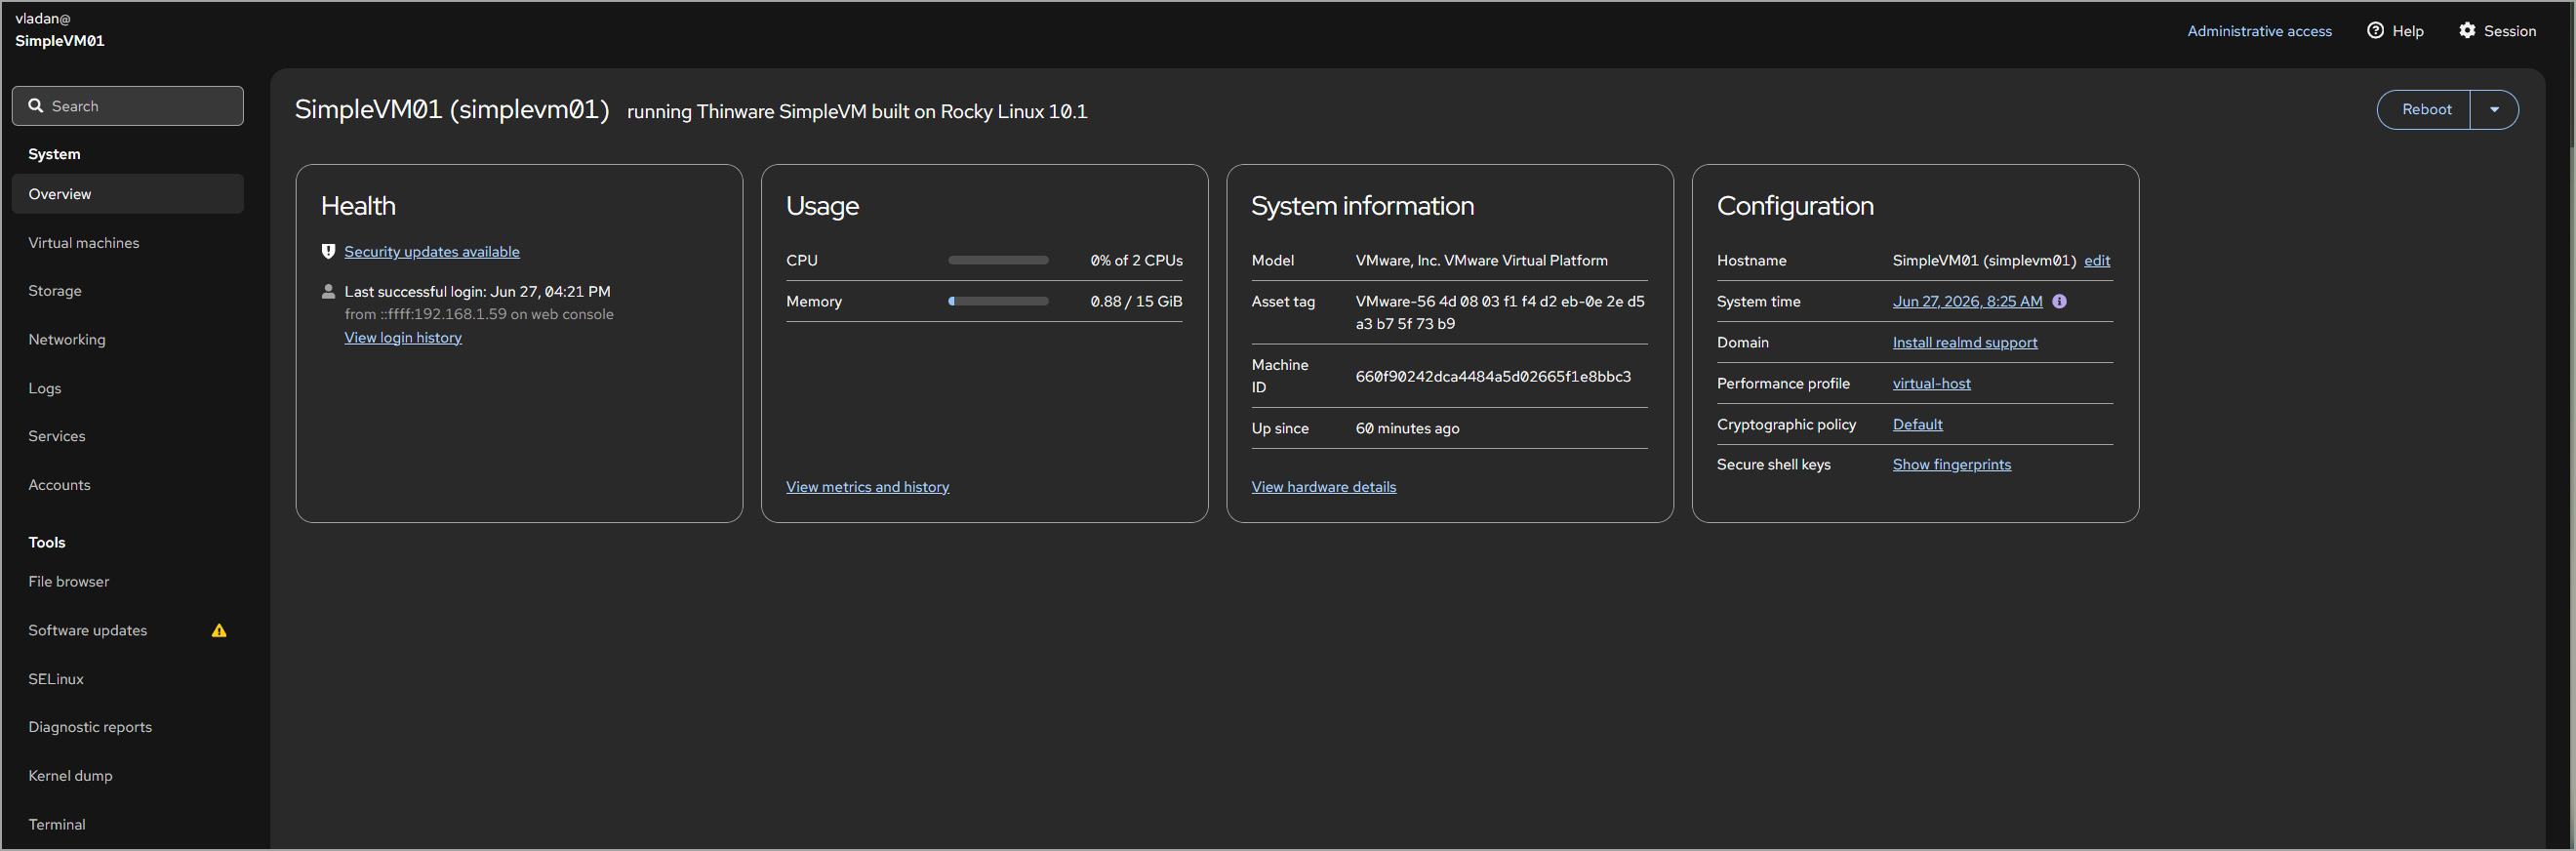Click the '60 minutes ago' uptime value
Viewport: 2576px width, 851px height.
click(1407, 429)
